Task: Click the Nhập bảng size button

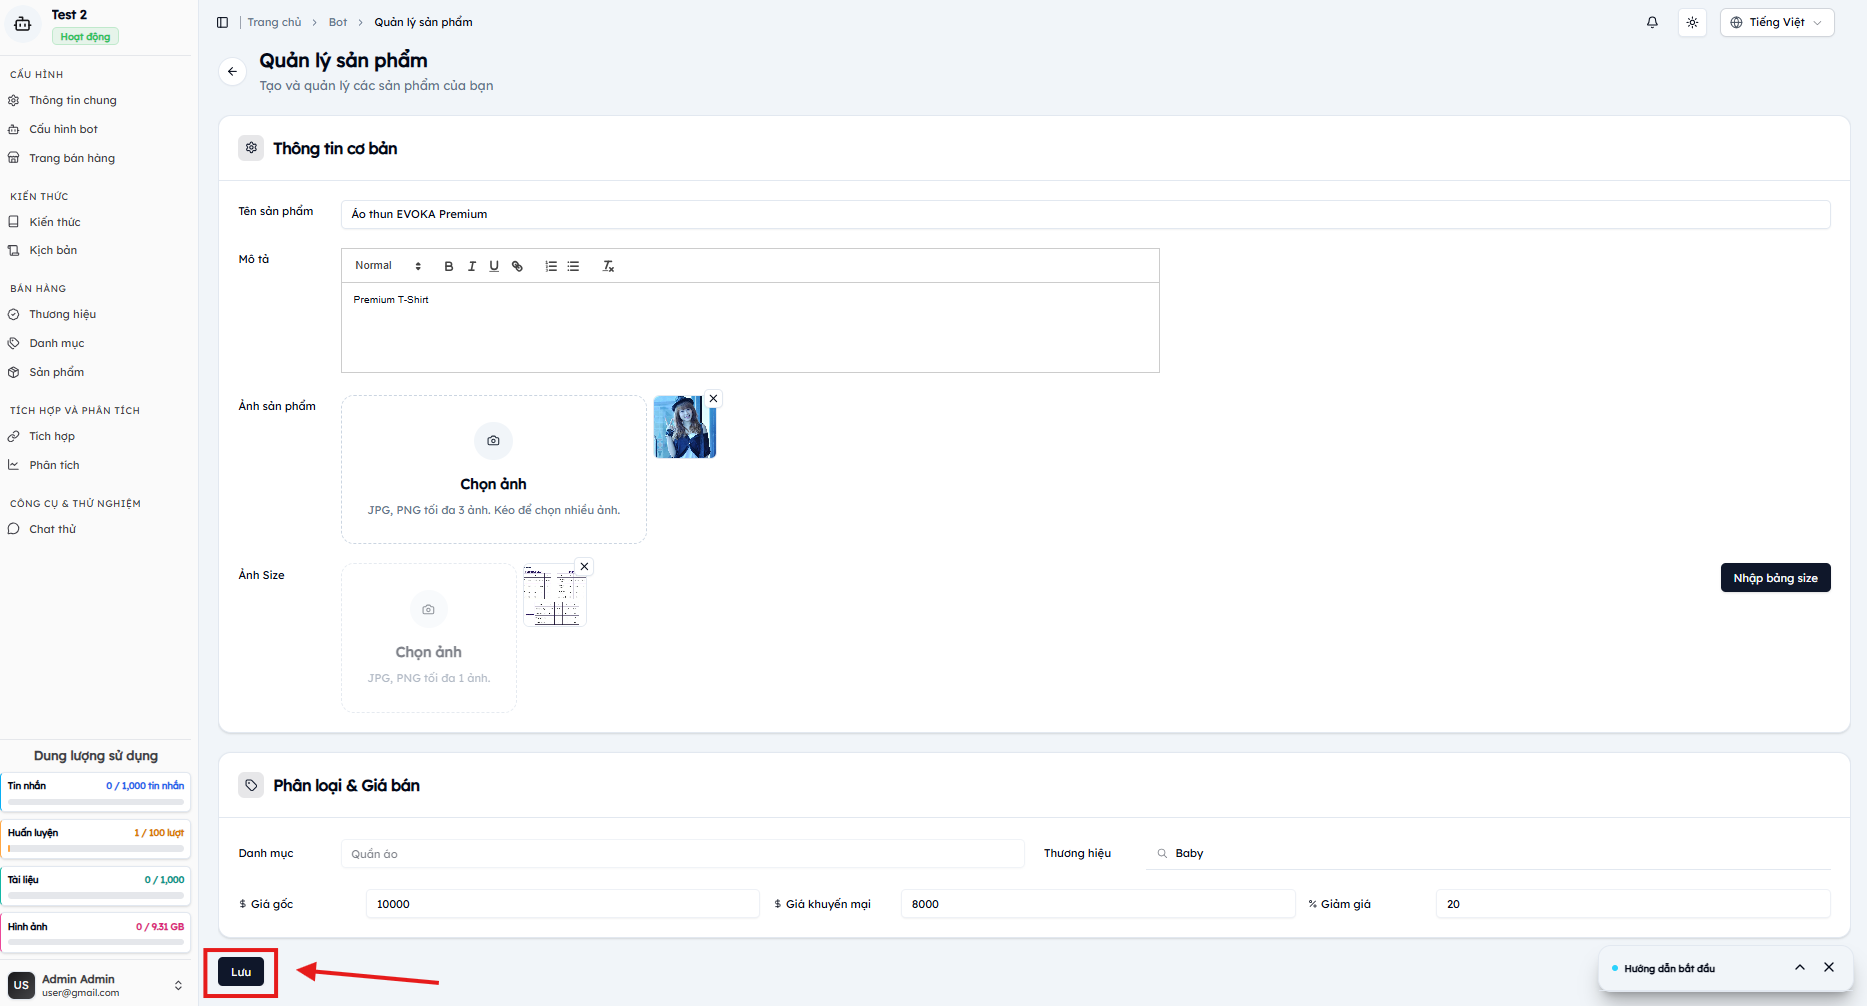Action: [1775, 578]
